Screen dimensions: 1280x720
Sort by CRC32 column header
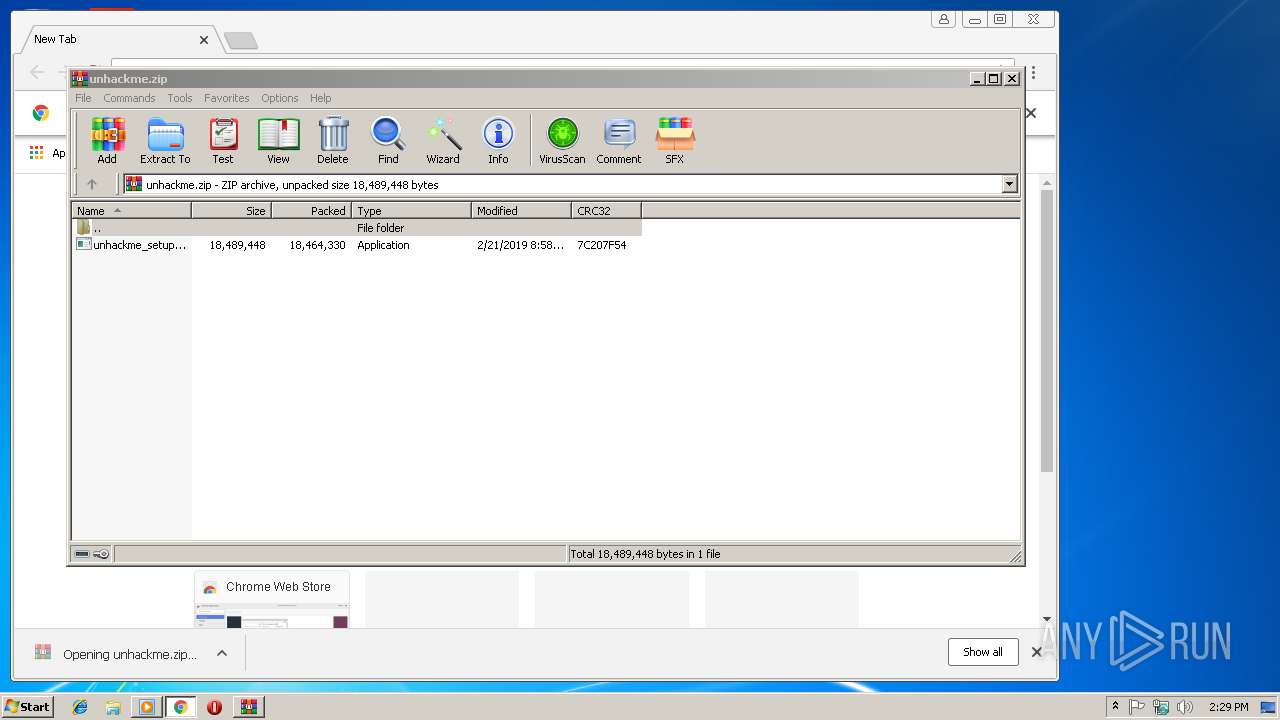tap(606, 211)
